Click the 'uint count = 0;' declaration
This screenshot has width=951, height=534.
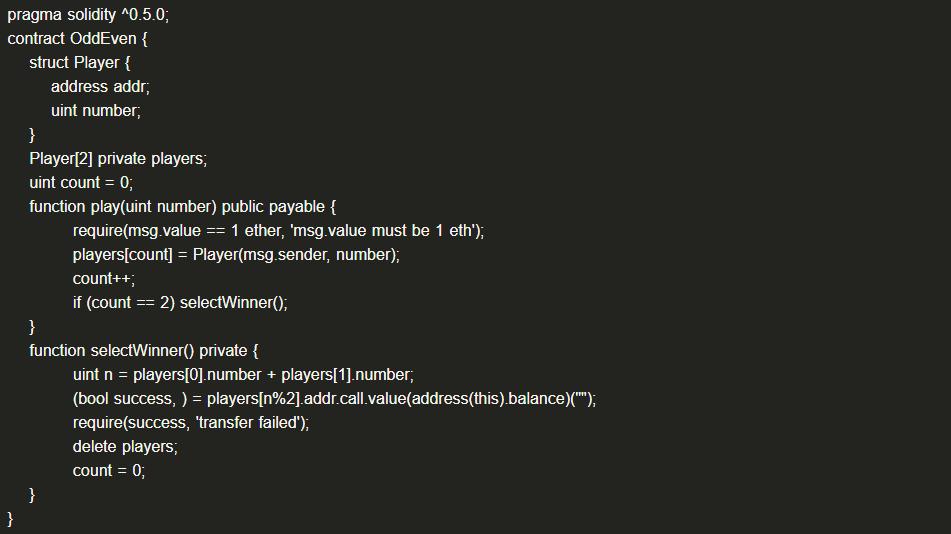point(81,183)
